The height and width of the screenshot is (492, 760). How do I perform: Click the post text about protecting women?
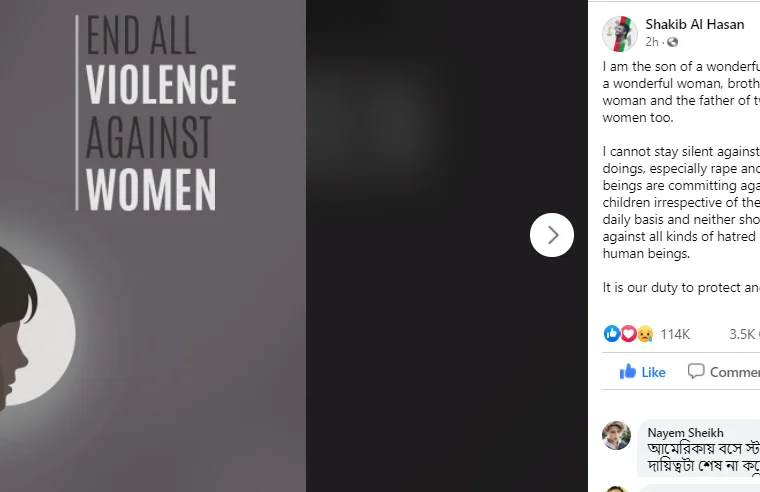pos(681,287)
